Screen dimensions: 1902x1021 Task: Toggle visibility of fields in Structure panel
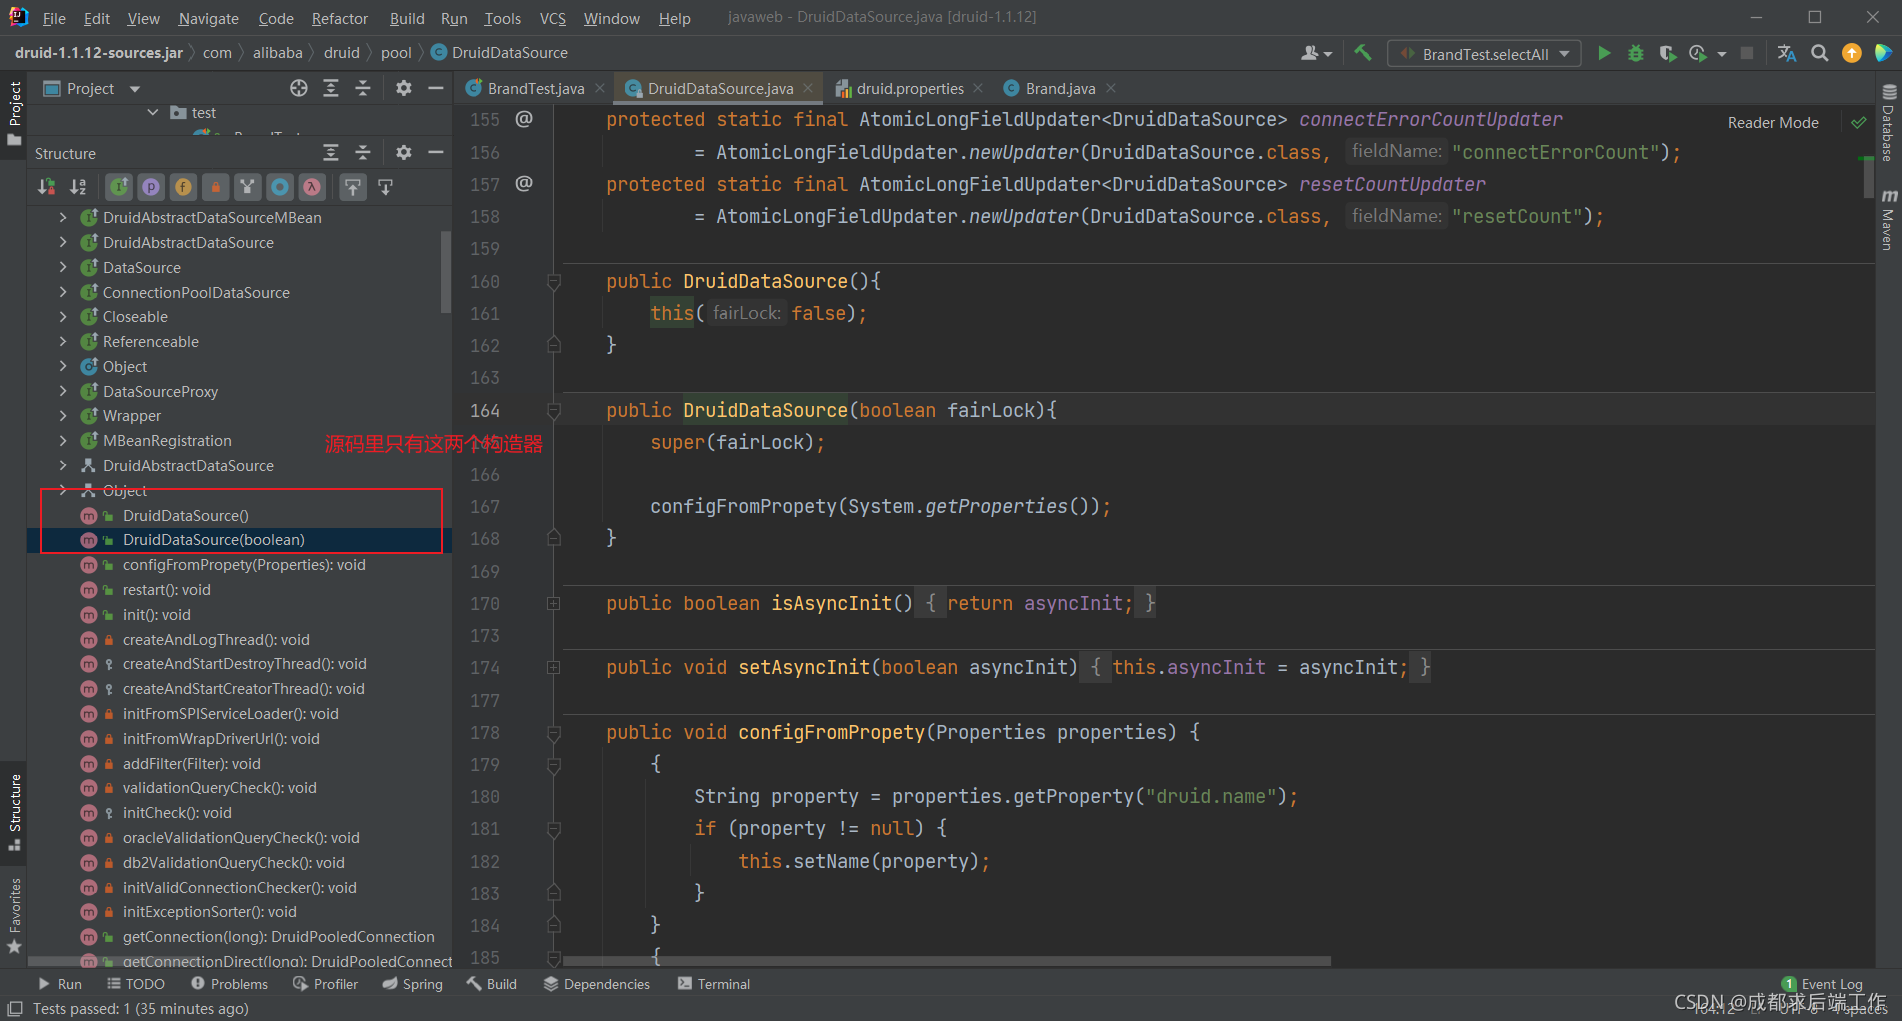pos(183,186)
